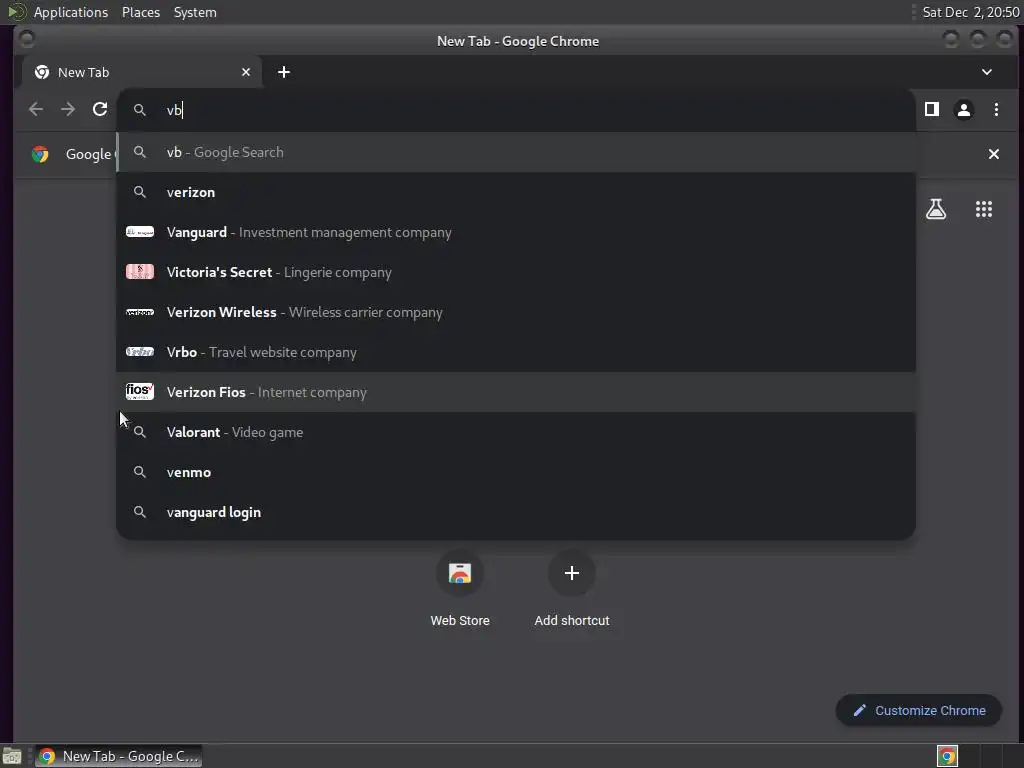This screenshot has height=768, width=1024.
Task: Go forward using the forward arrow
Action: coord(68,109)
